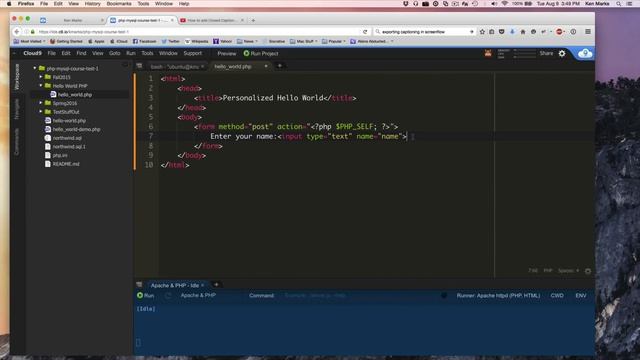Image resolution: width=640 pixels, height=360 pixels.
Task: Open the php.ini file
Action: coord(60,155)
